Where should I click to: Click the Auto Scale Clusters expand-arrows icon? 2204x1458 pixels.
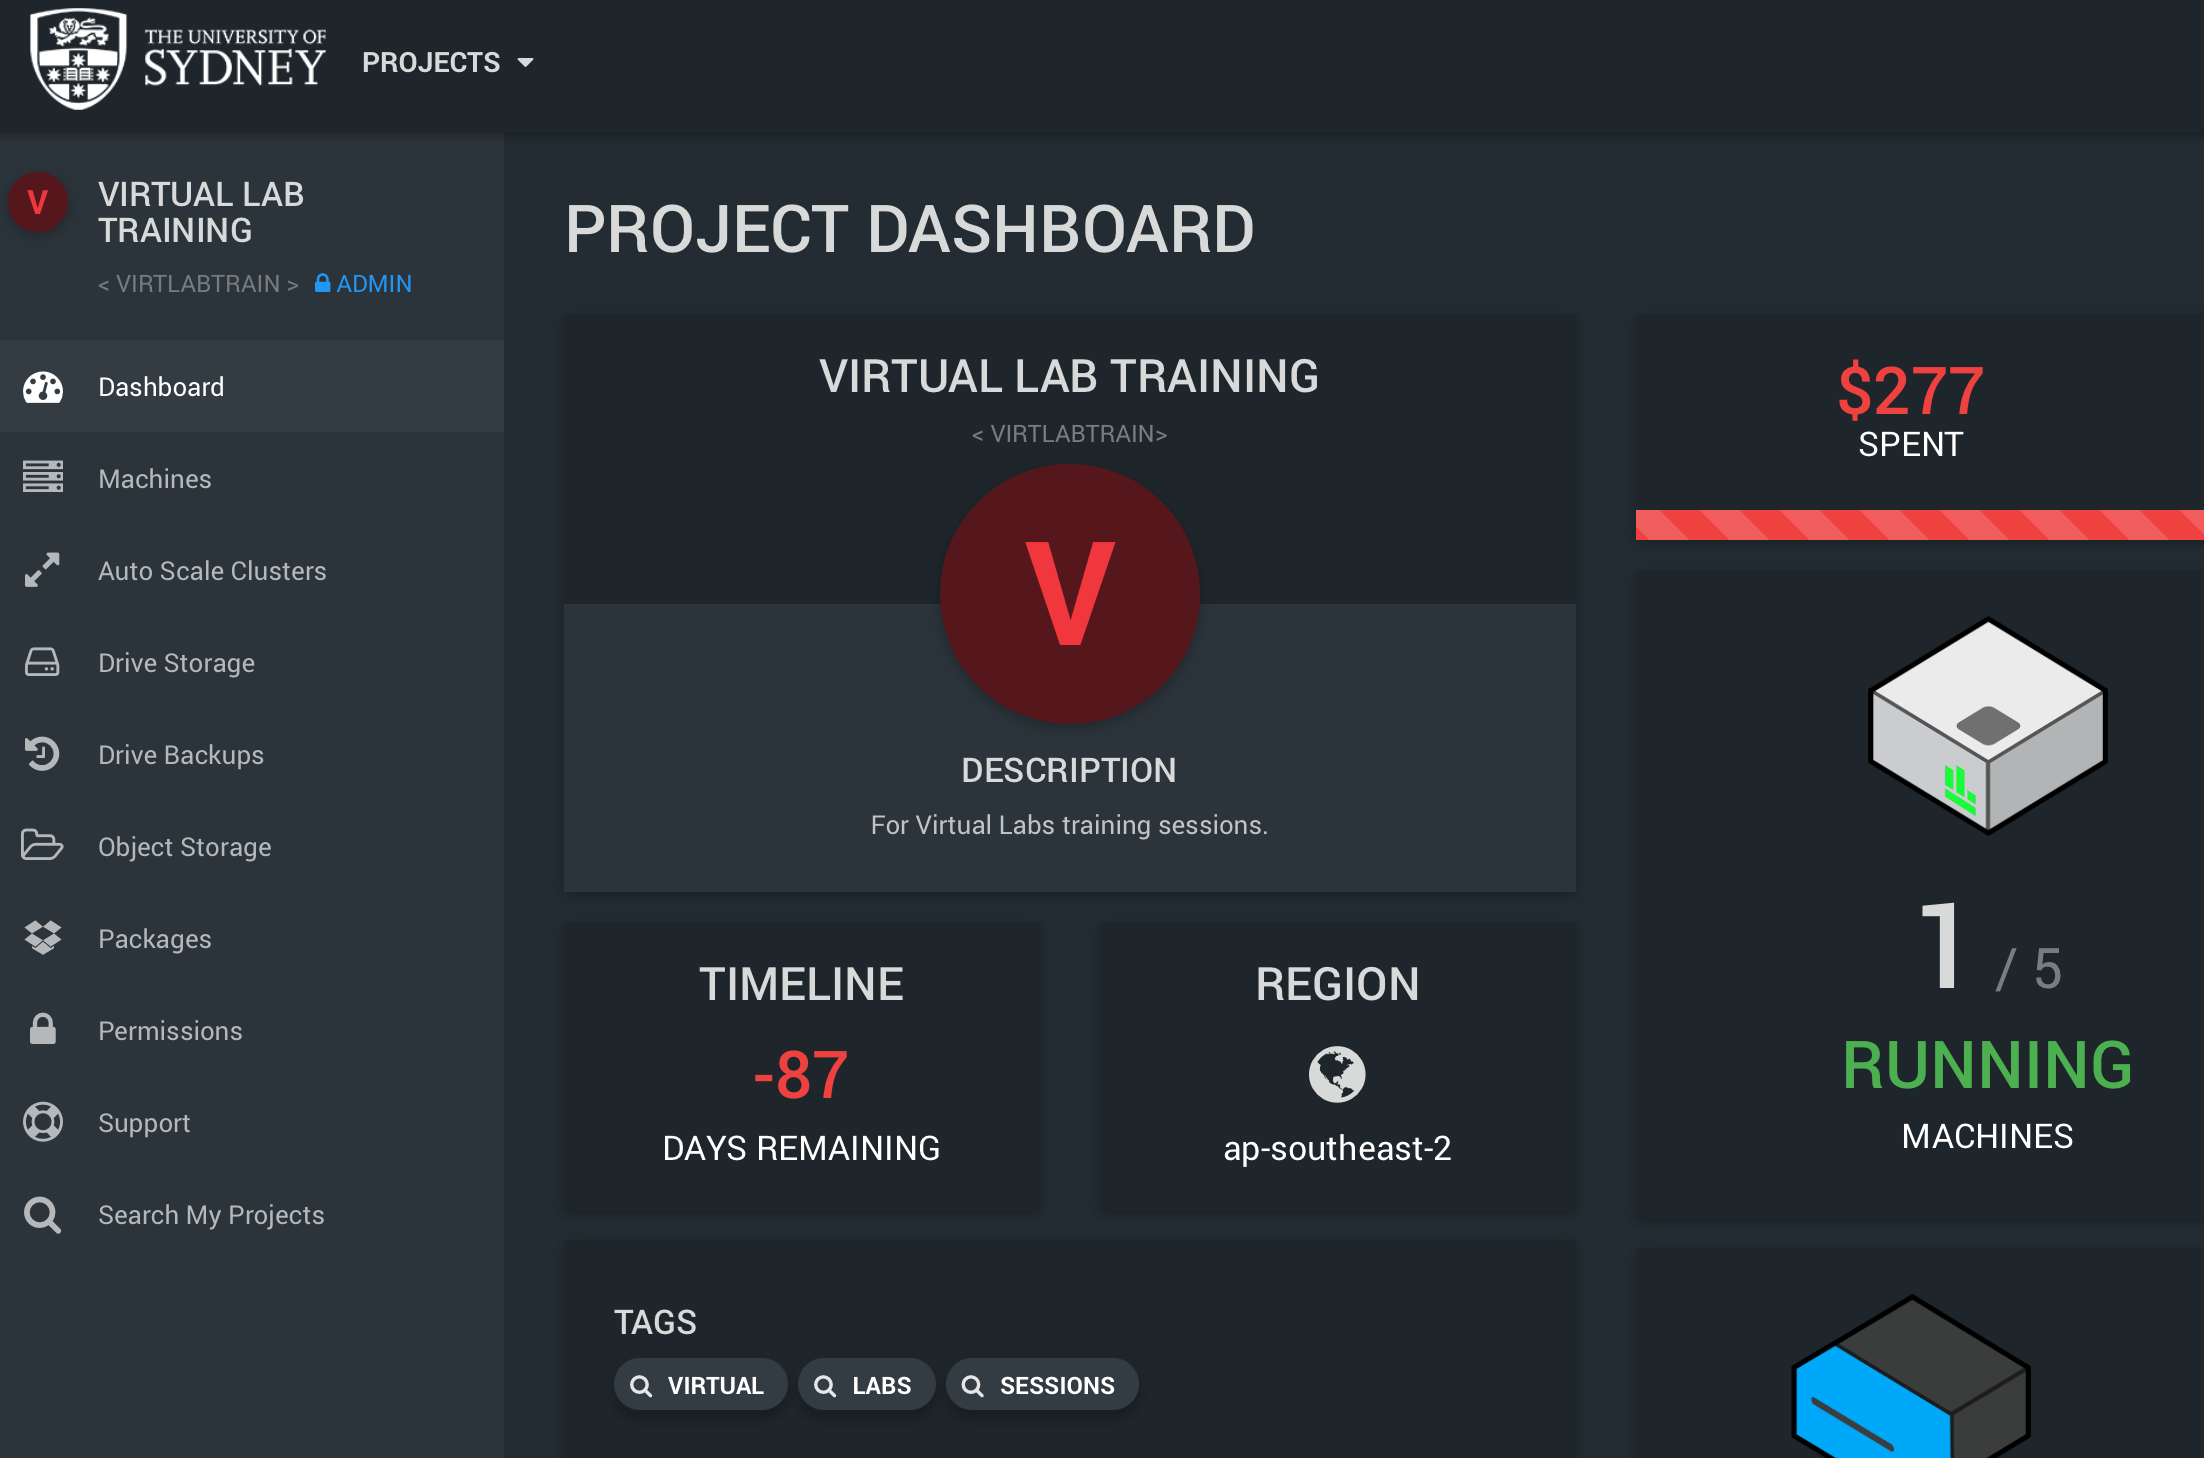pyautogui.click(x=42, y=570)
